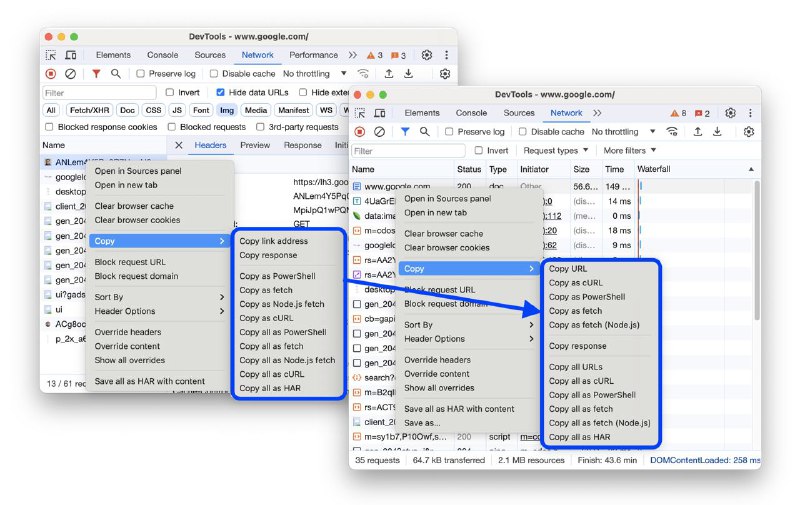Click warnings count 8 icon in front window
This screenshot has height=505, width=800.
678,113
